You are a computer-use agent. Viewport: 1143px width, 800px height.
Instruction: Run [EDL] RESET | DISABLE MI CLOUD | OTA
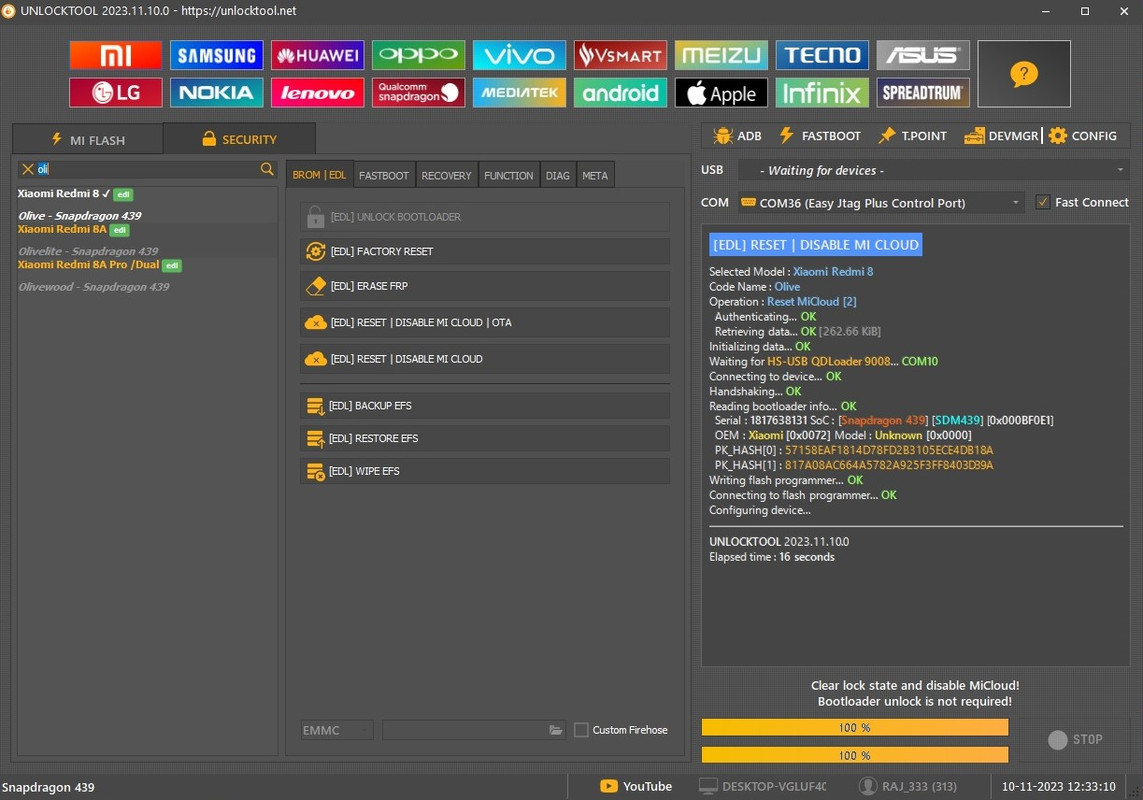tap(485, 322)
